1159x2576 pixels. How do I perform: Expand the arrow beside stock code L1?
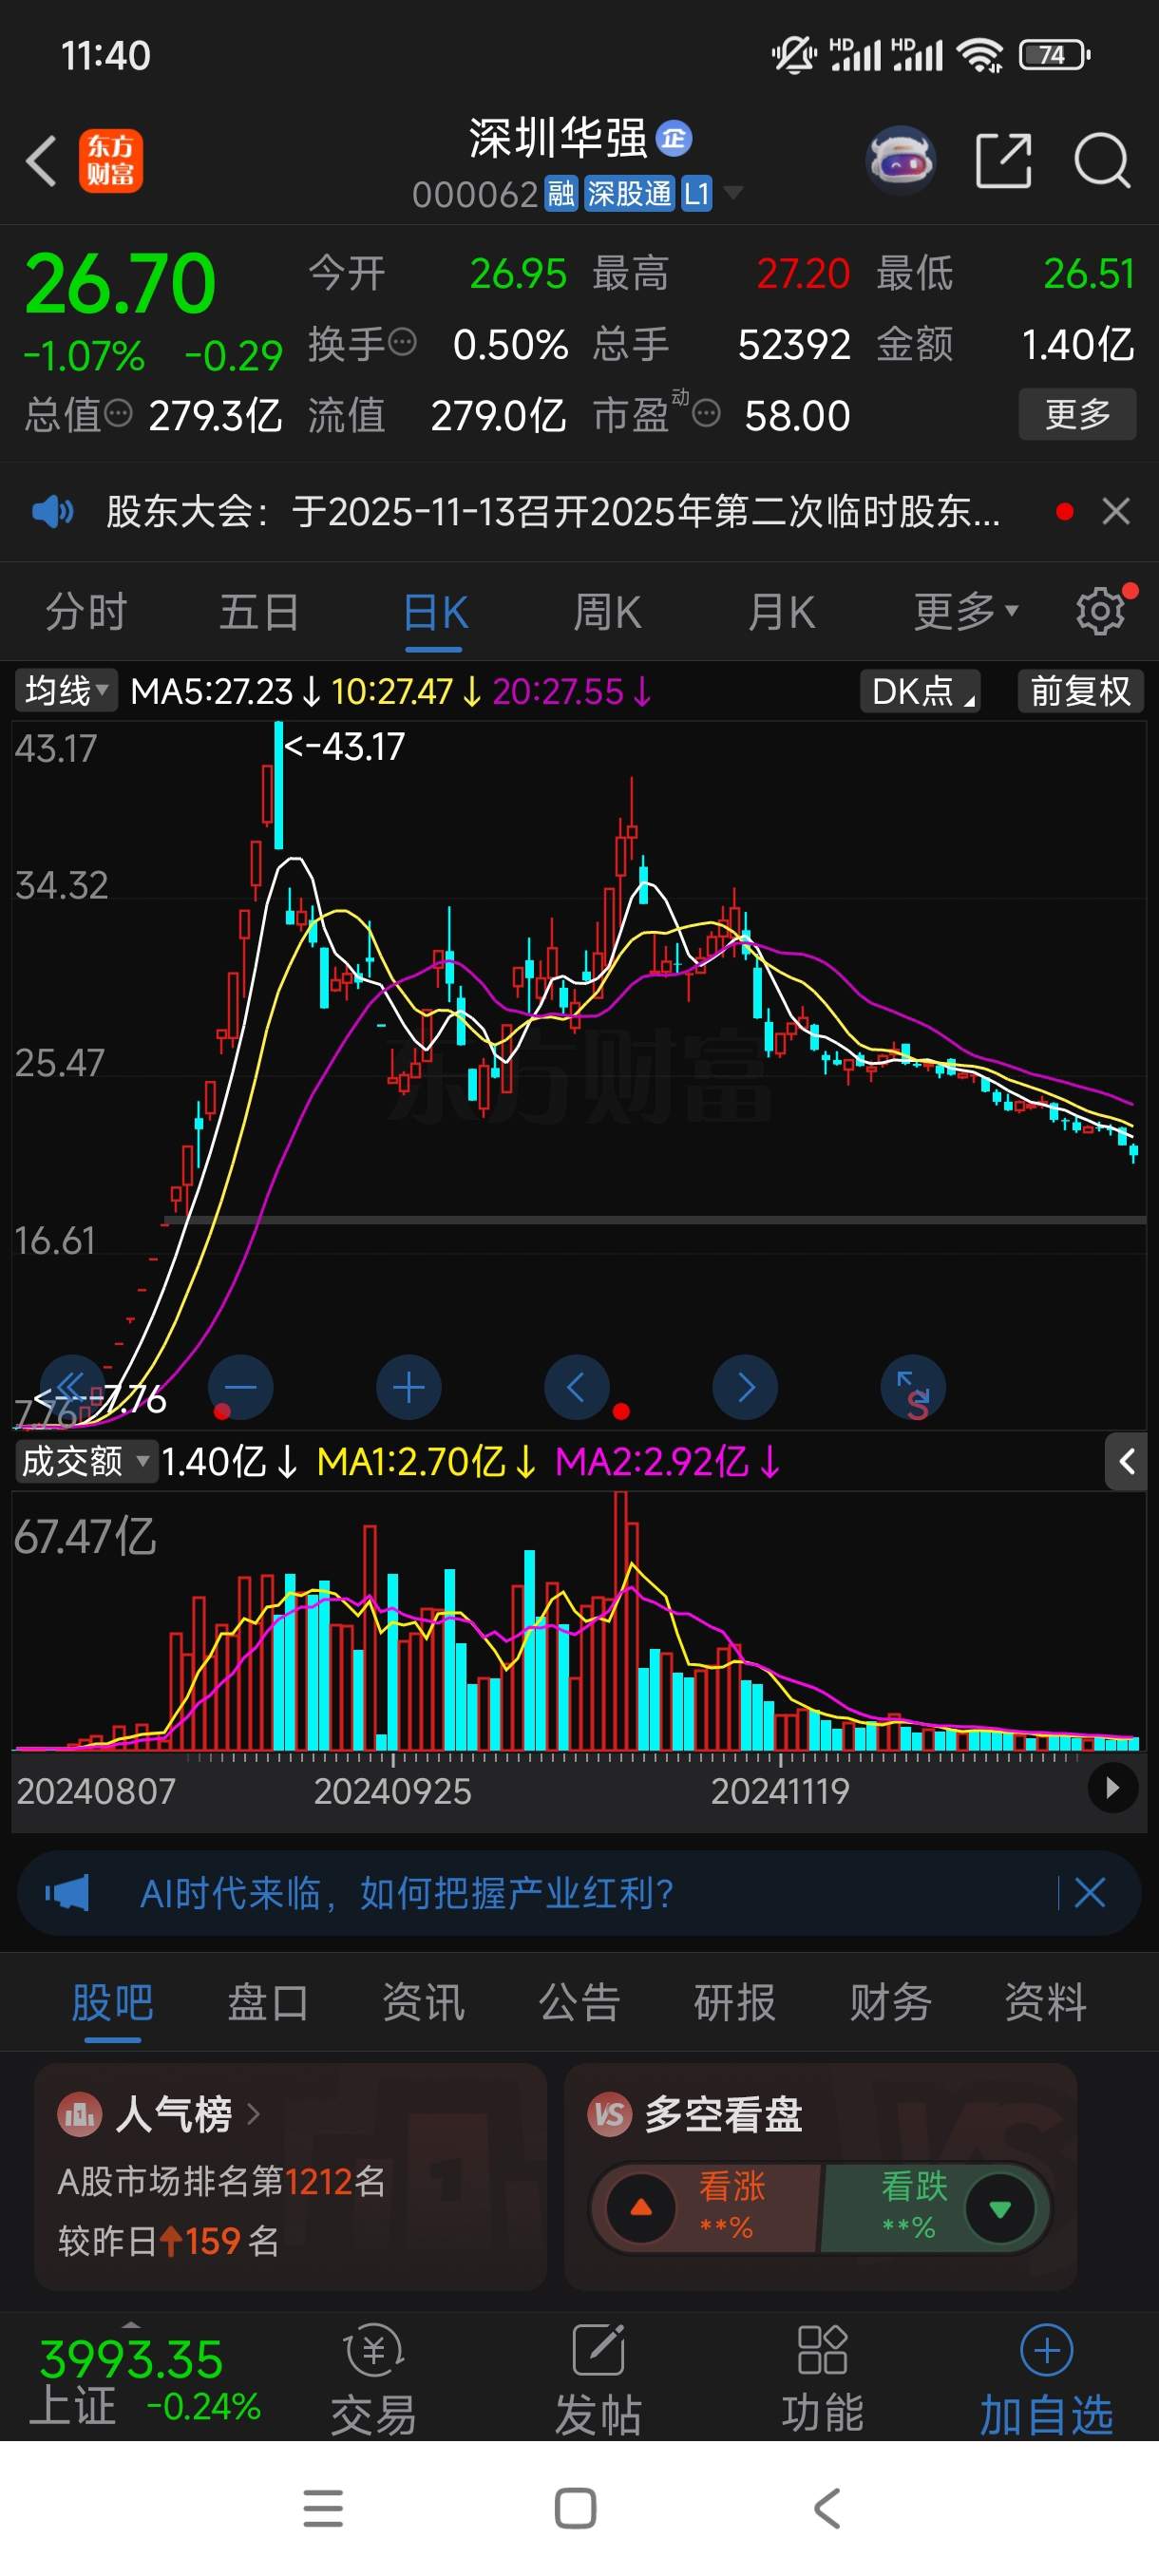click(x=733, y=192)
